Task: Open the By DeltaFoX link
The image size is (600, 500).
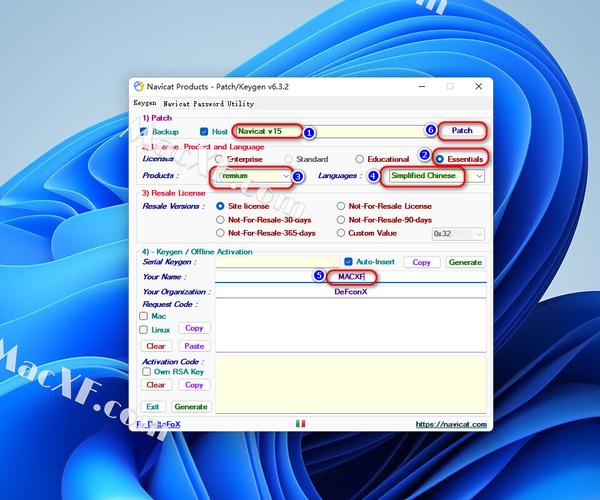Action: (158, 424)
